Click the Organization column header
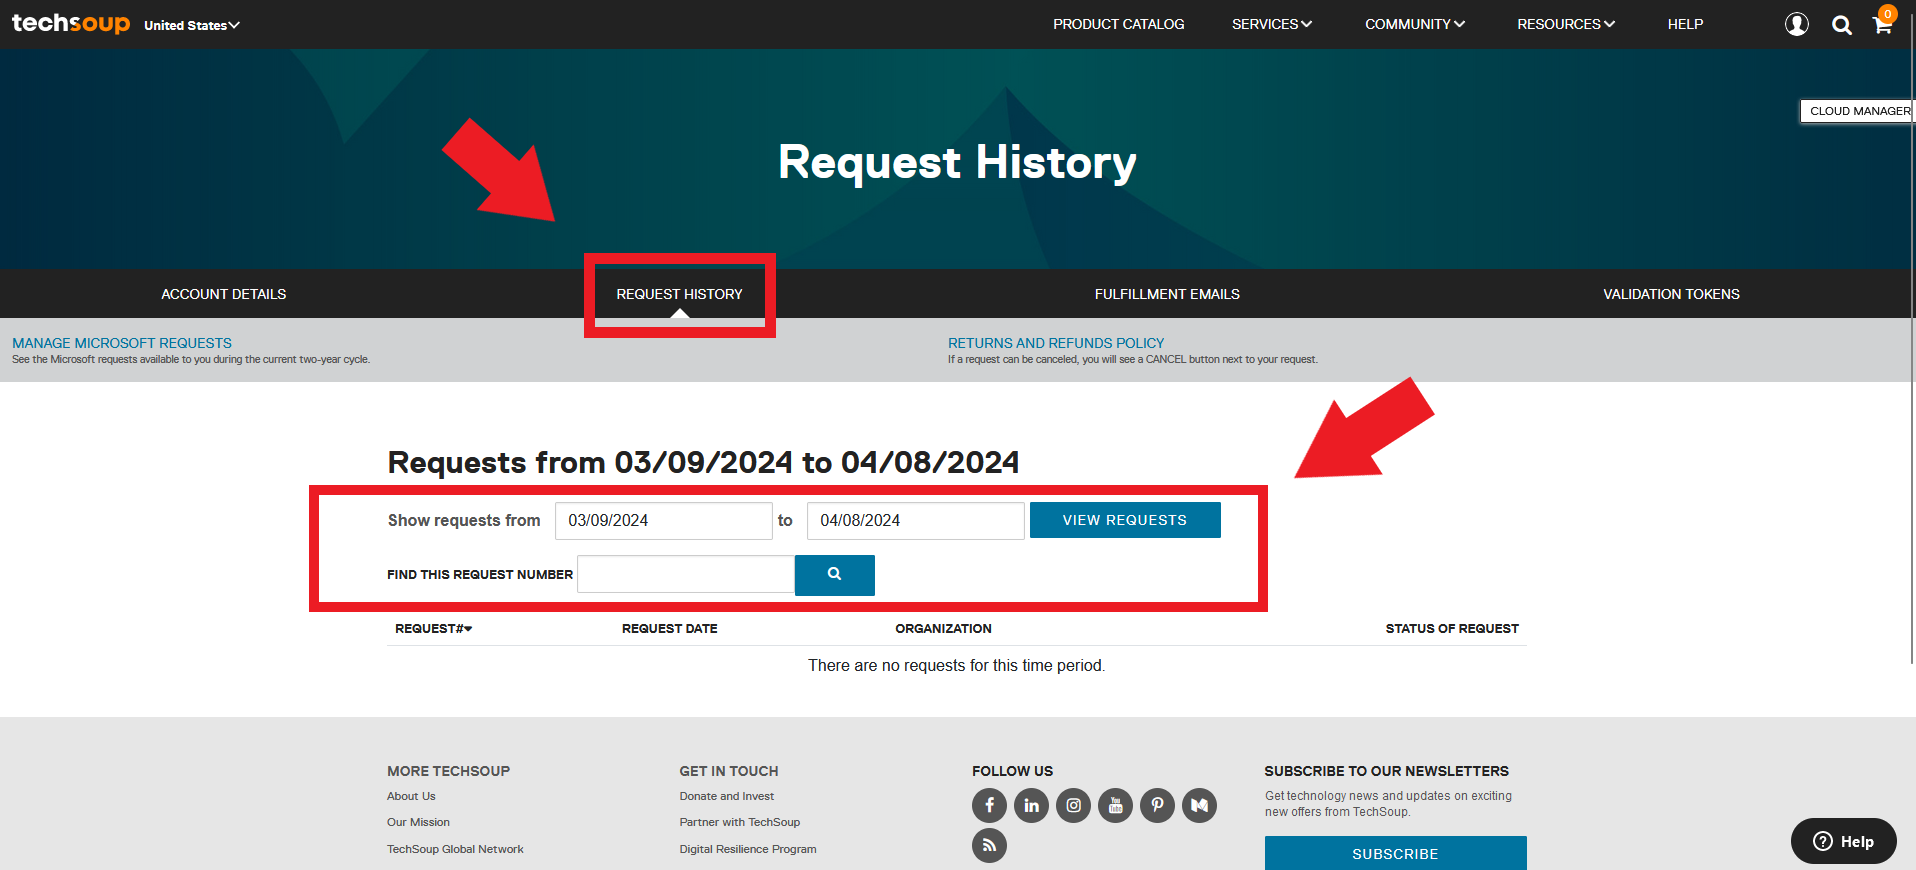 (x=943, y=629)
